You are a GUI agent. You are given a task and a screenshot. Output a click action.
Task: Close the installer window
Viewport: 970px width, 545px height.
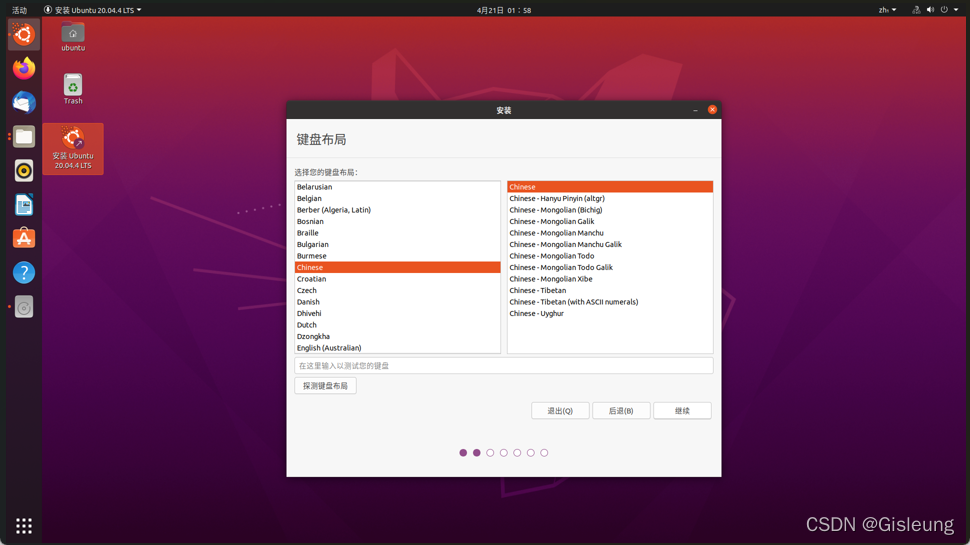(x=712, y=109)
